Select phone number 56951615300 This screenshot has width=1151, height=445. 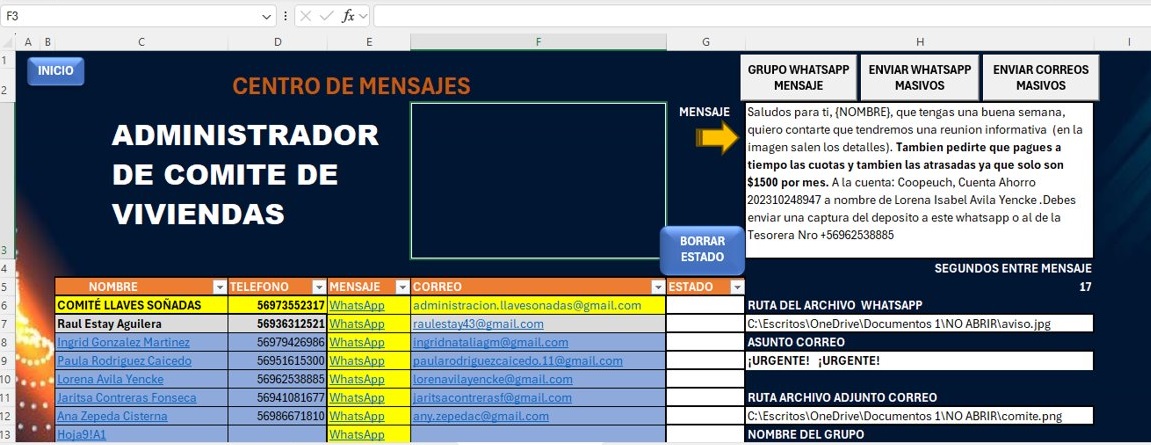(x=277, y=361)
